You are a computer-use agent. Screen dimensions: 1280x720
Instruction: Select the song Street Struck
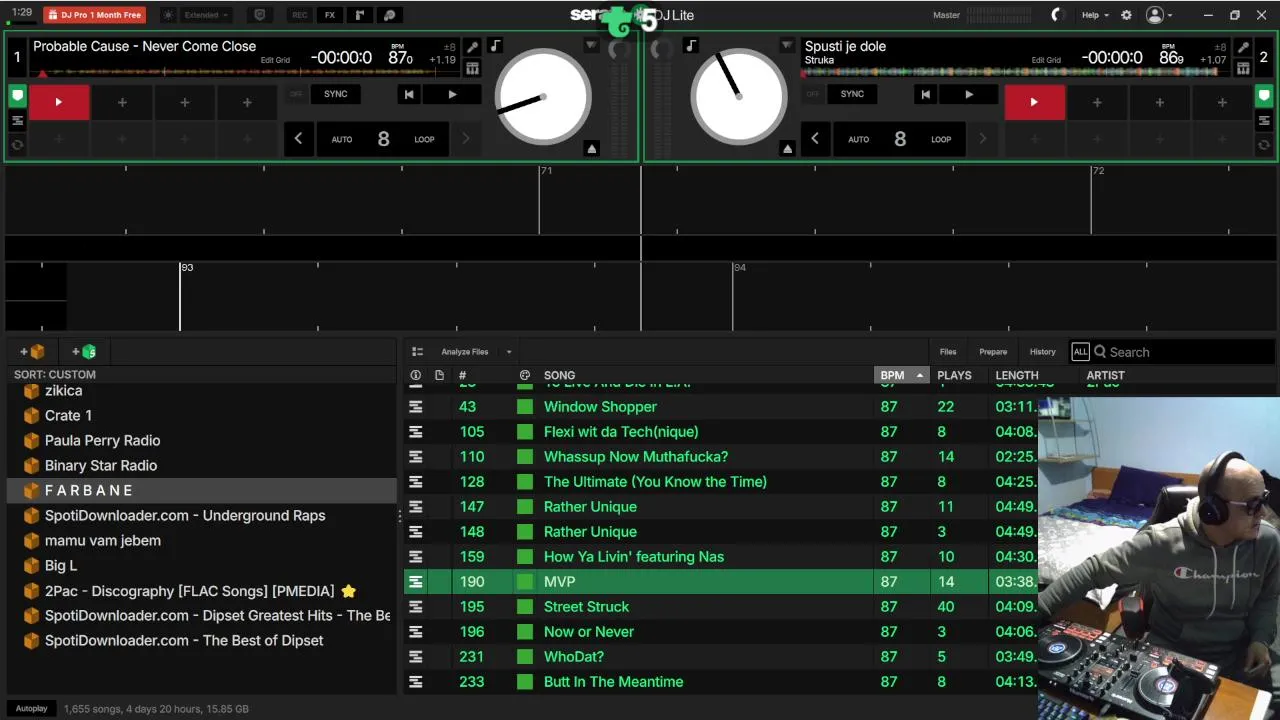586,607
